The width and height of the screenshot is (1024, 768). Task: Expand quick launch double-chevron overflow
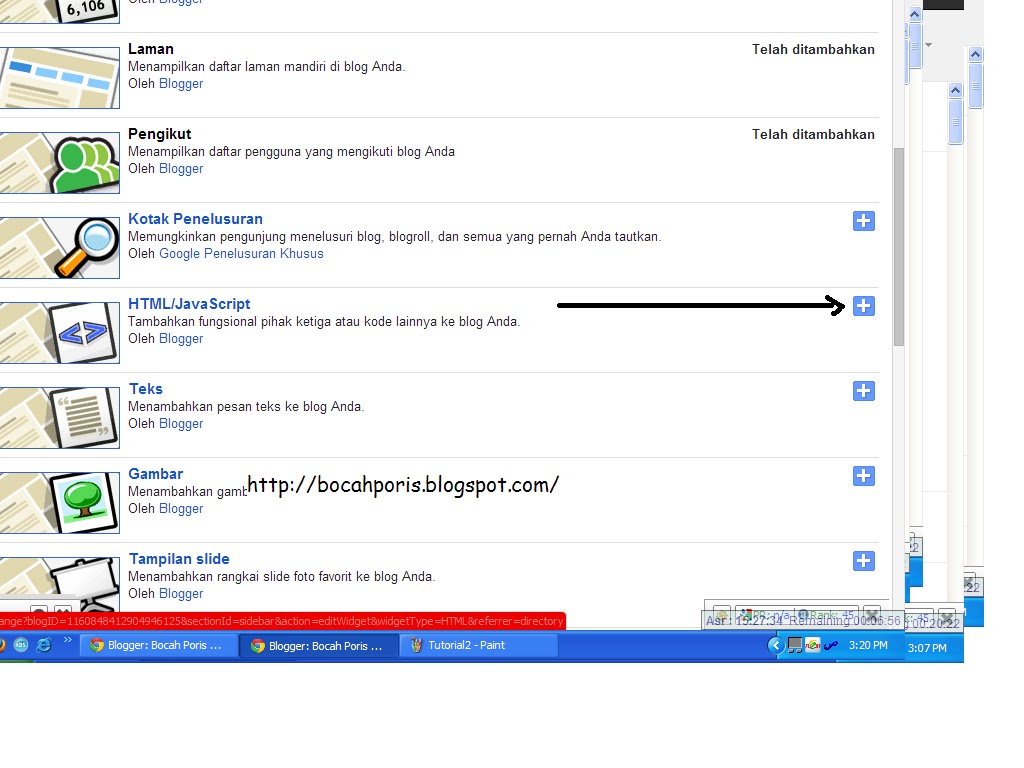(67, 641)
